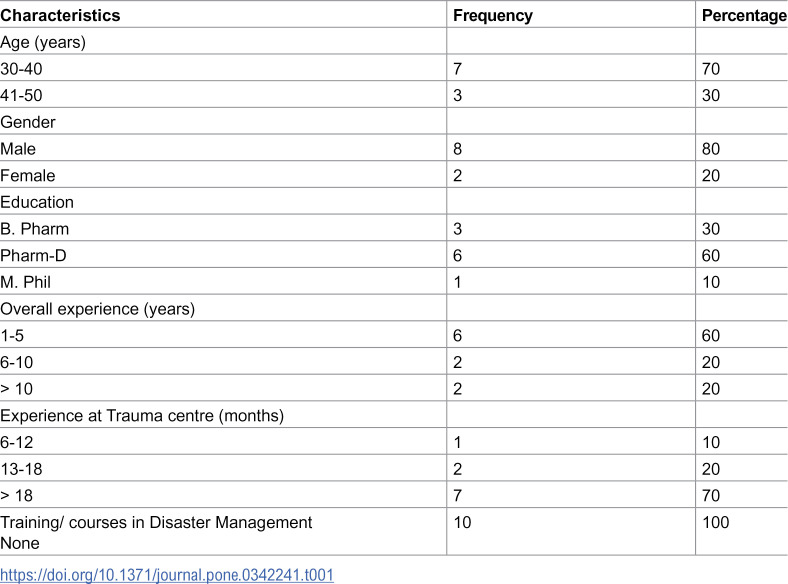Click Experience at Trauma centre (months) label
The width and height of the screenshot is (788, 584).
[x=142, y=416]
